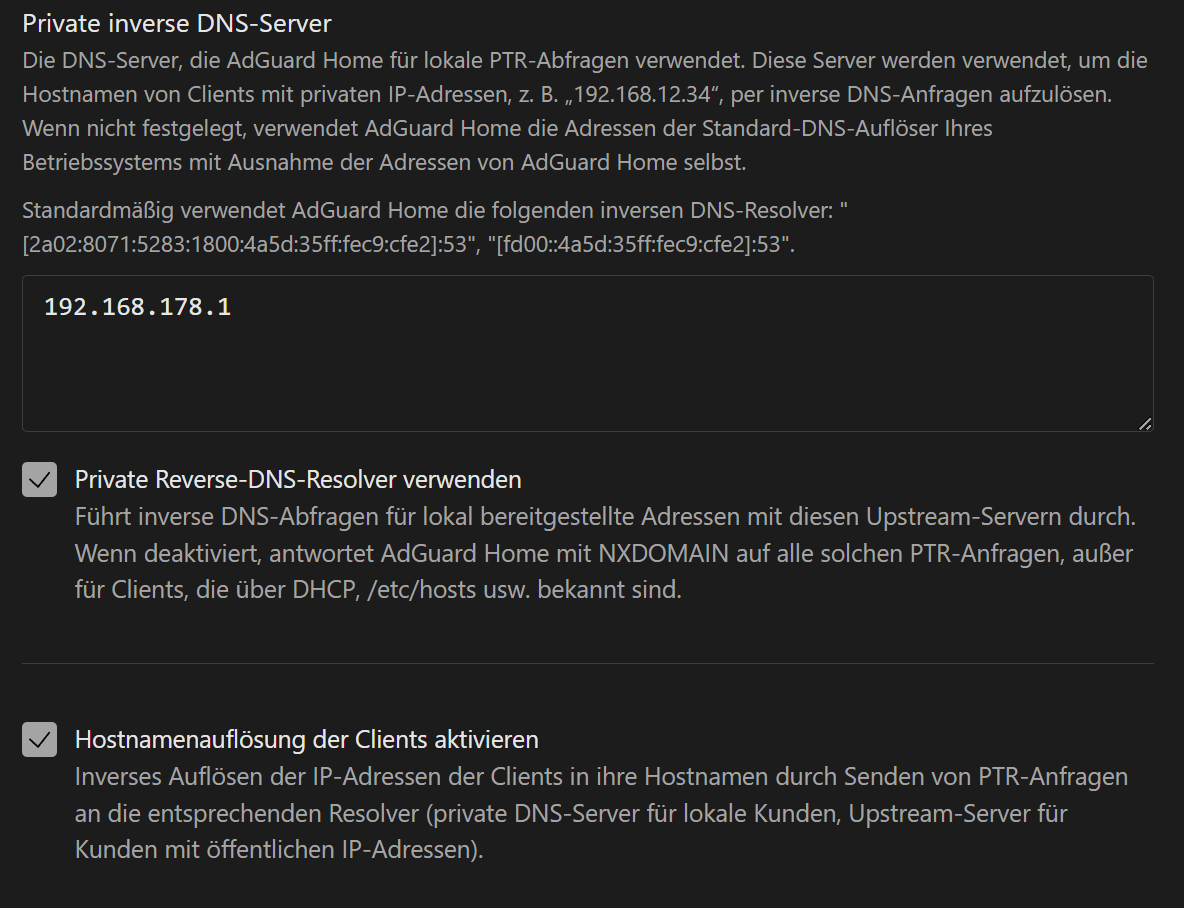
Task: Disable Hostnamenauflösung der Clients aktivieren checkbox
Action: click(39, 740)
